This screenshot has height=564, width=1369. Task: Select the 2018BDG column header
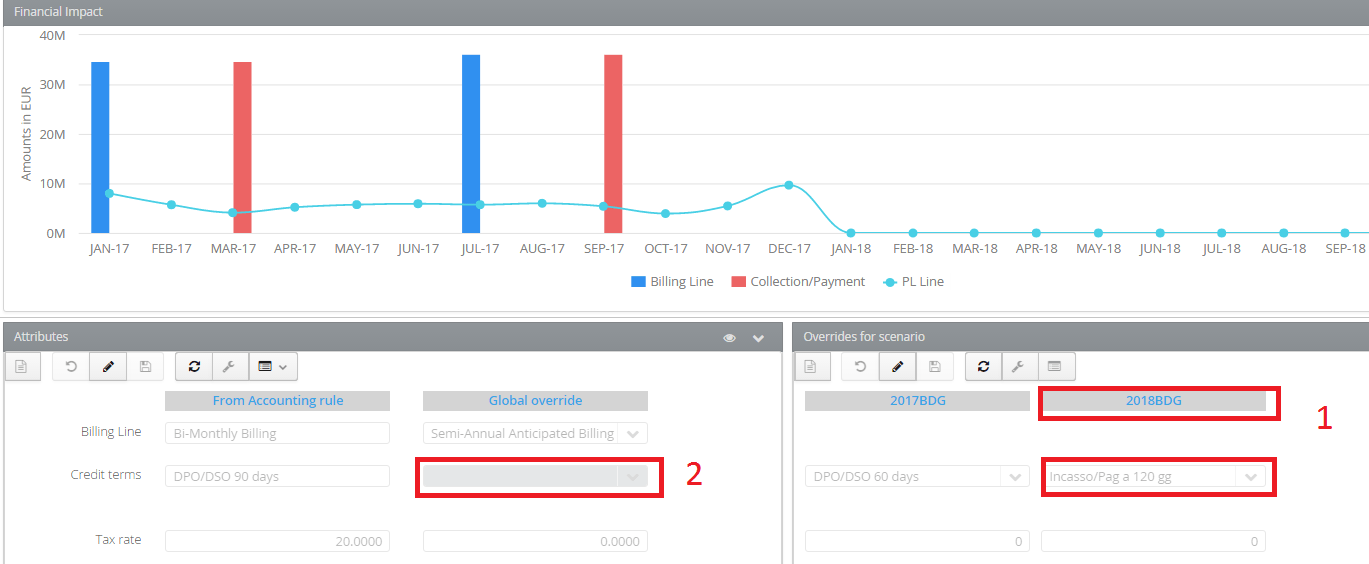click(x=1153, y=400)
